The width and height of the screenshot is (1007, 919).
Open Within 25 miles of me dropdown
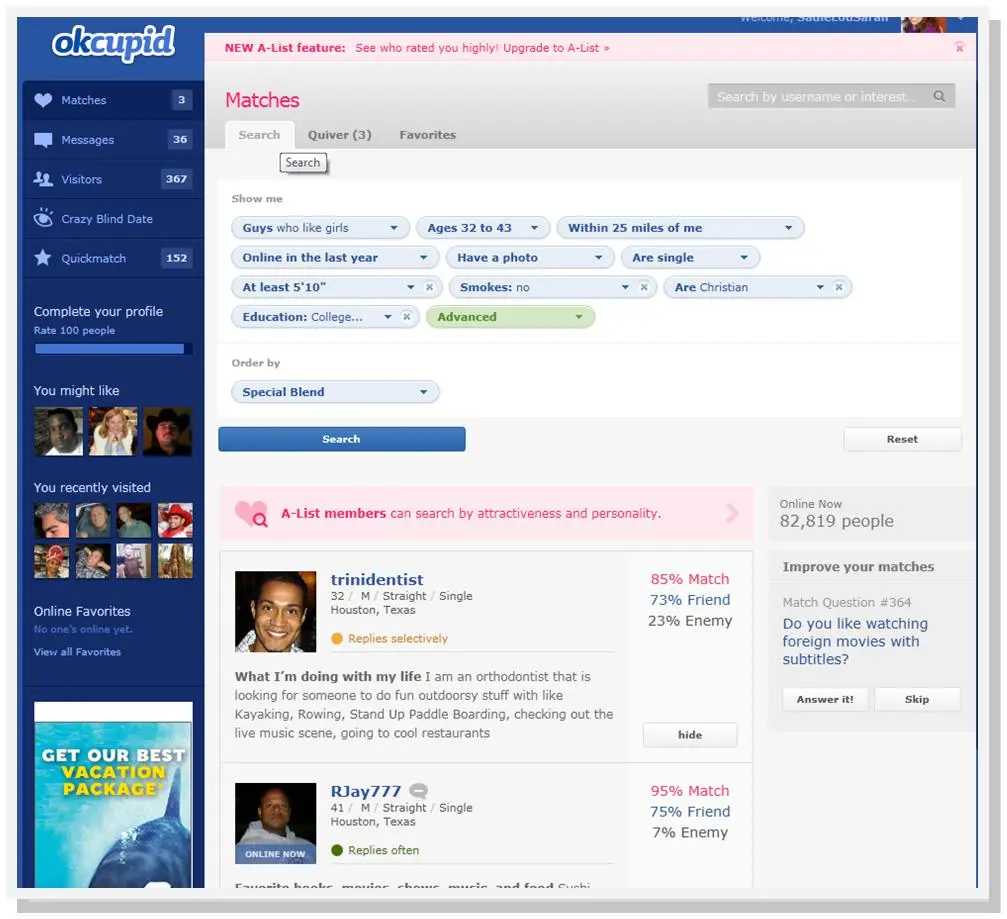(x=680, y=228)
